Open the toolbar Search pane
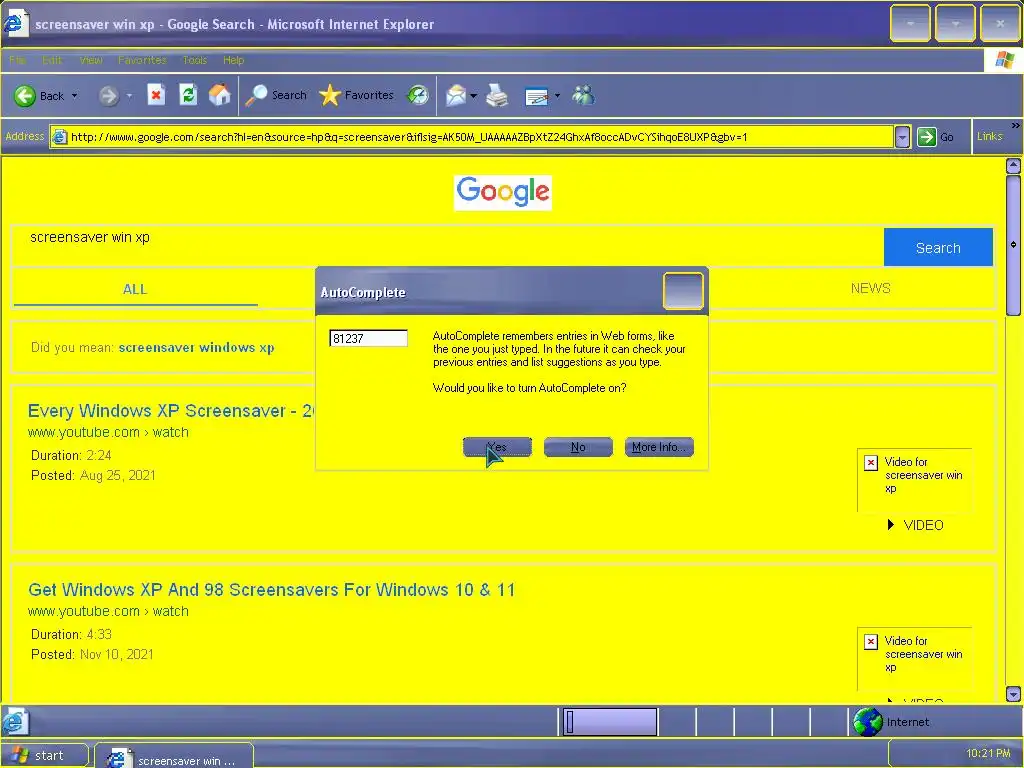The height and width of the screenshot is (768, 1024). tap(276, 95)
